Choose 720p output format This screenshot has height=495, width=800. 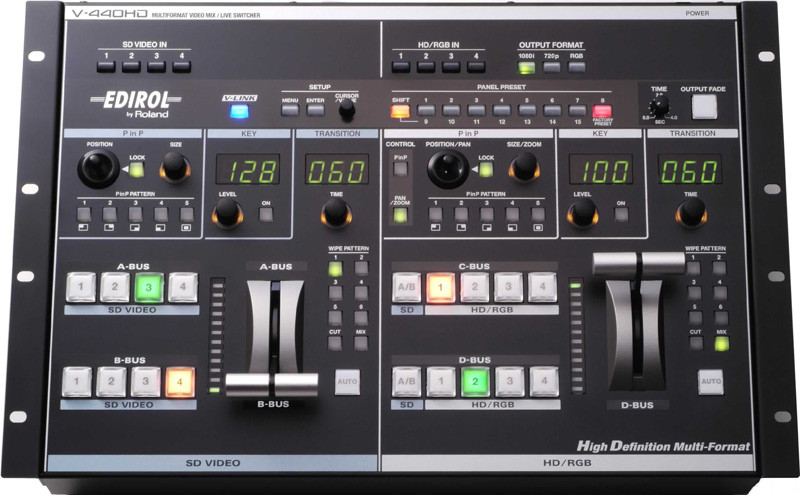[x=552, y=68]
